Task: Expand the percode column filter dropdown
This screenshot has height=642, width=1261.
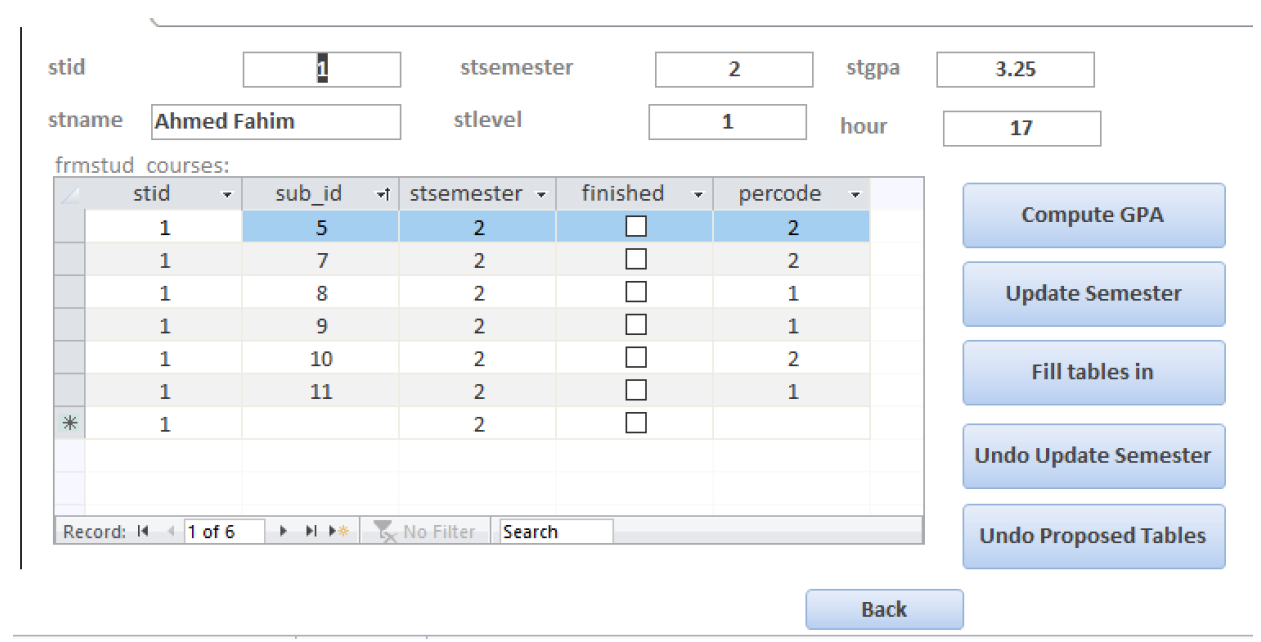Action: pyautogui.click(x=855, y=195)
